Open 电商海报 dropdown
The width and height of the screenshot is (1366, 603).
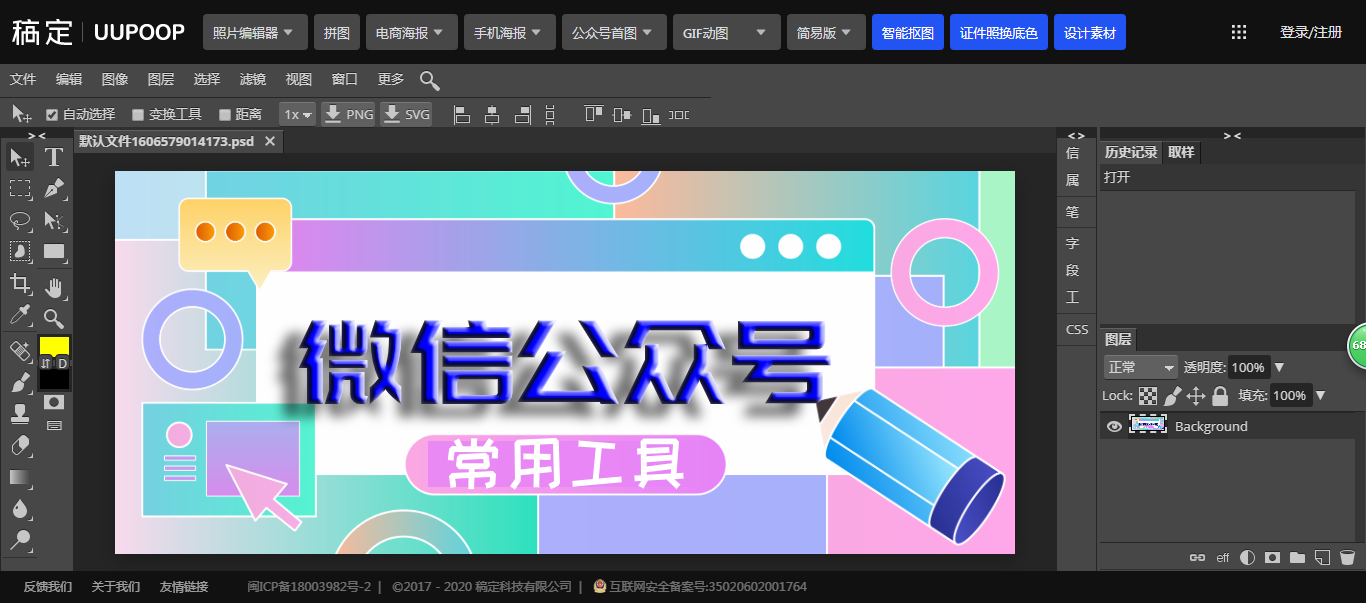pyautogui.click(x=411, y=32)
